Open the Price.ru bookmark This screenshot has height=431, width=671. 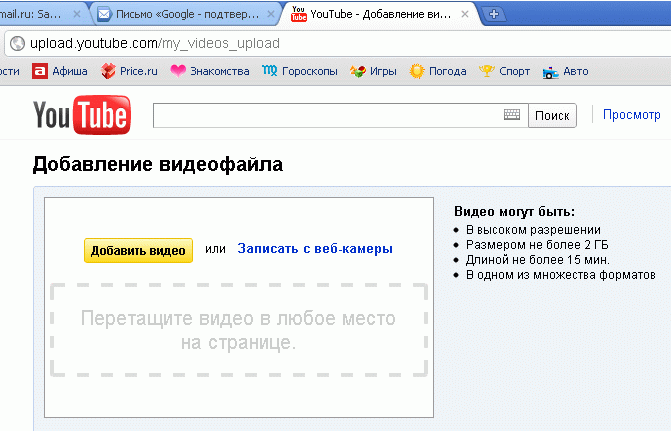[x=129, y=71]
